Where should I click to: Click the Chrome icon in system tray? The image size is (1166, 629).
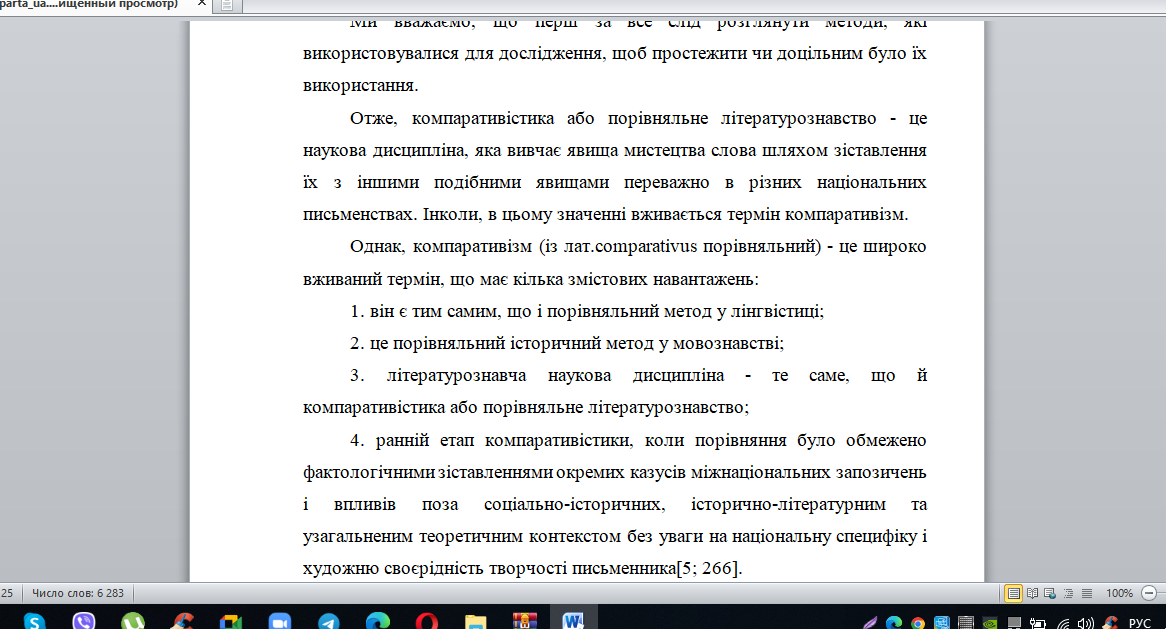tap(918, 623)
